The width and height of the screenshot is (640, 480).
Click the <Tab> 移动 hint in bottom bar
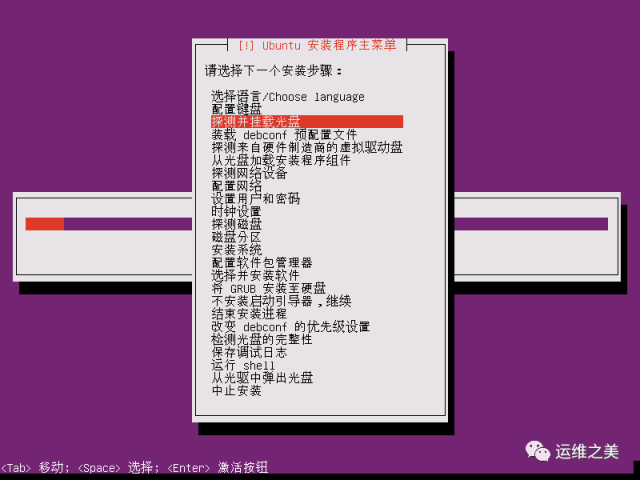click(35, 467)
